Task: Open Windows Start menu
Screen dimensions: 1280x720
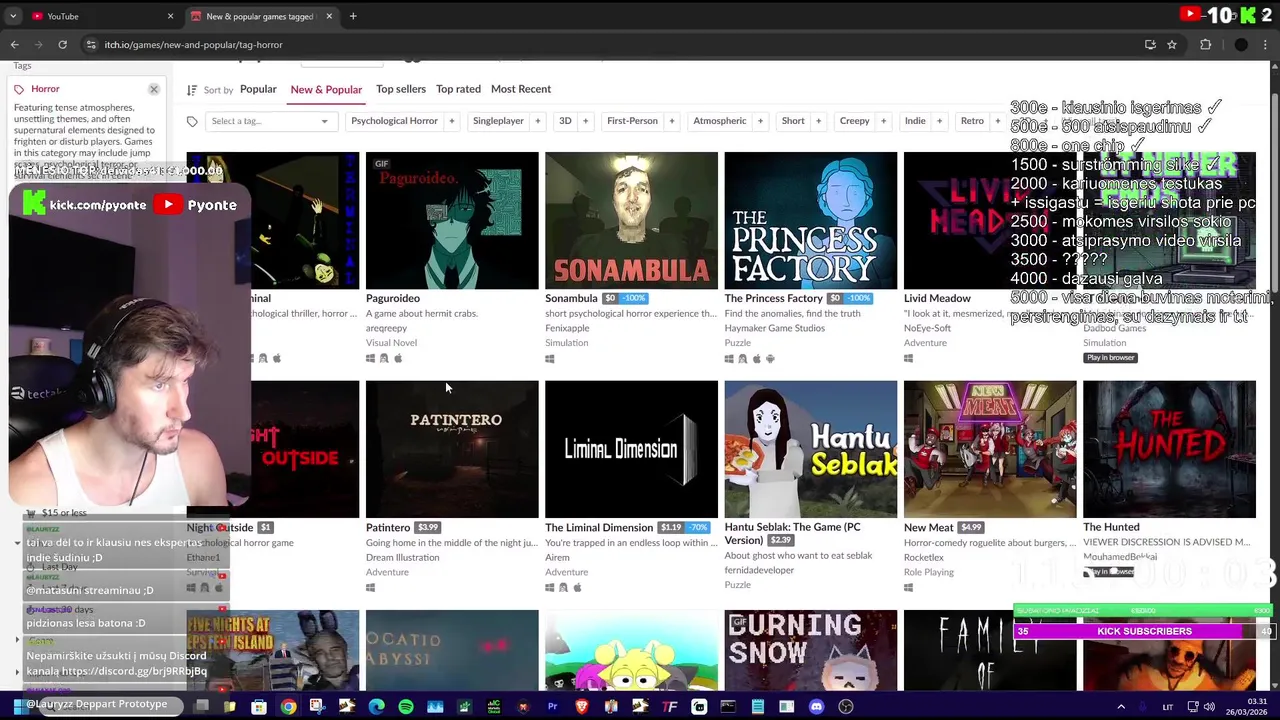Action: (x=18, y=707)
